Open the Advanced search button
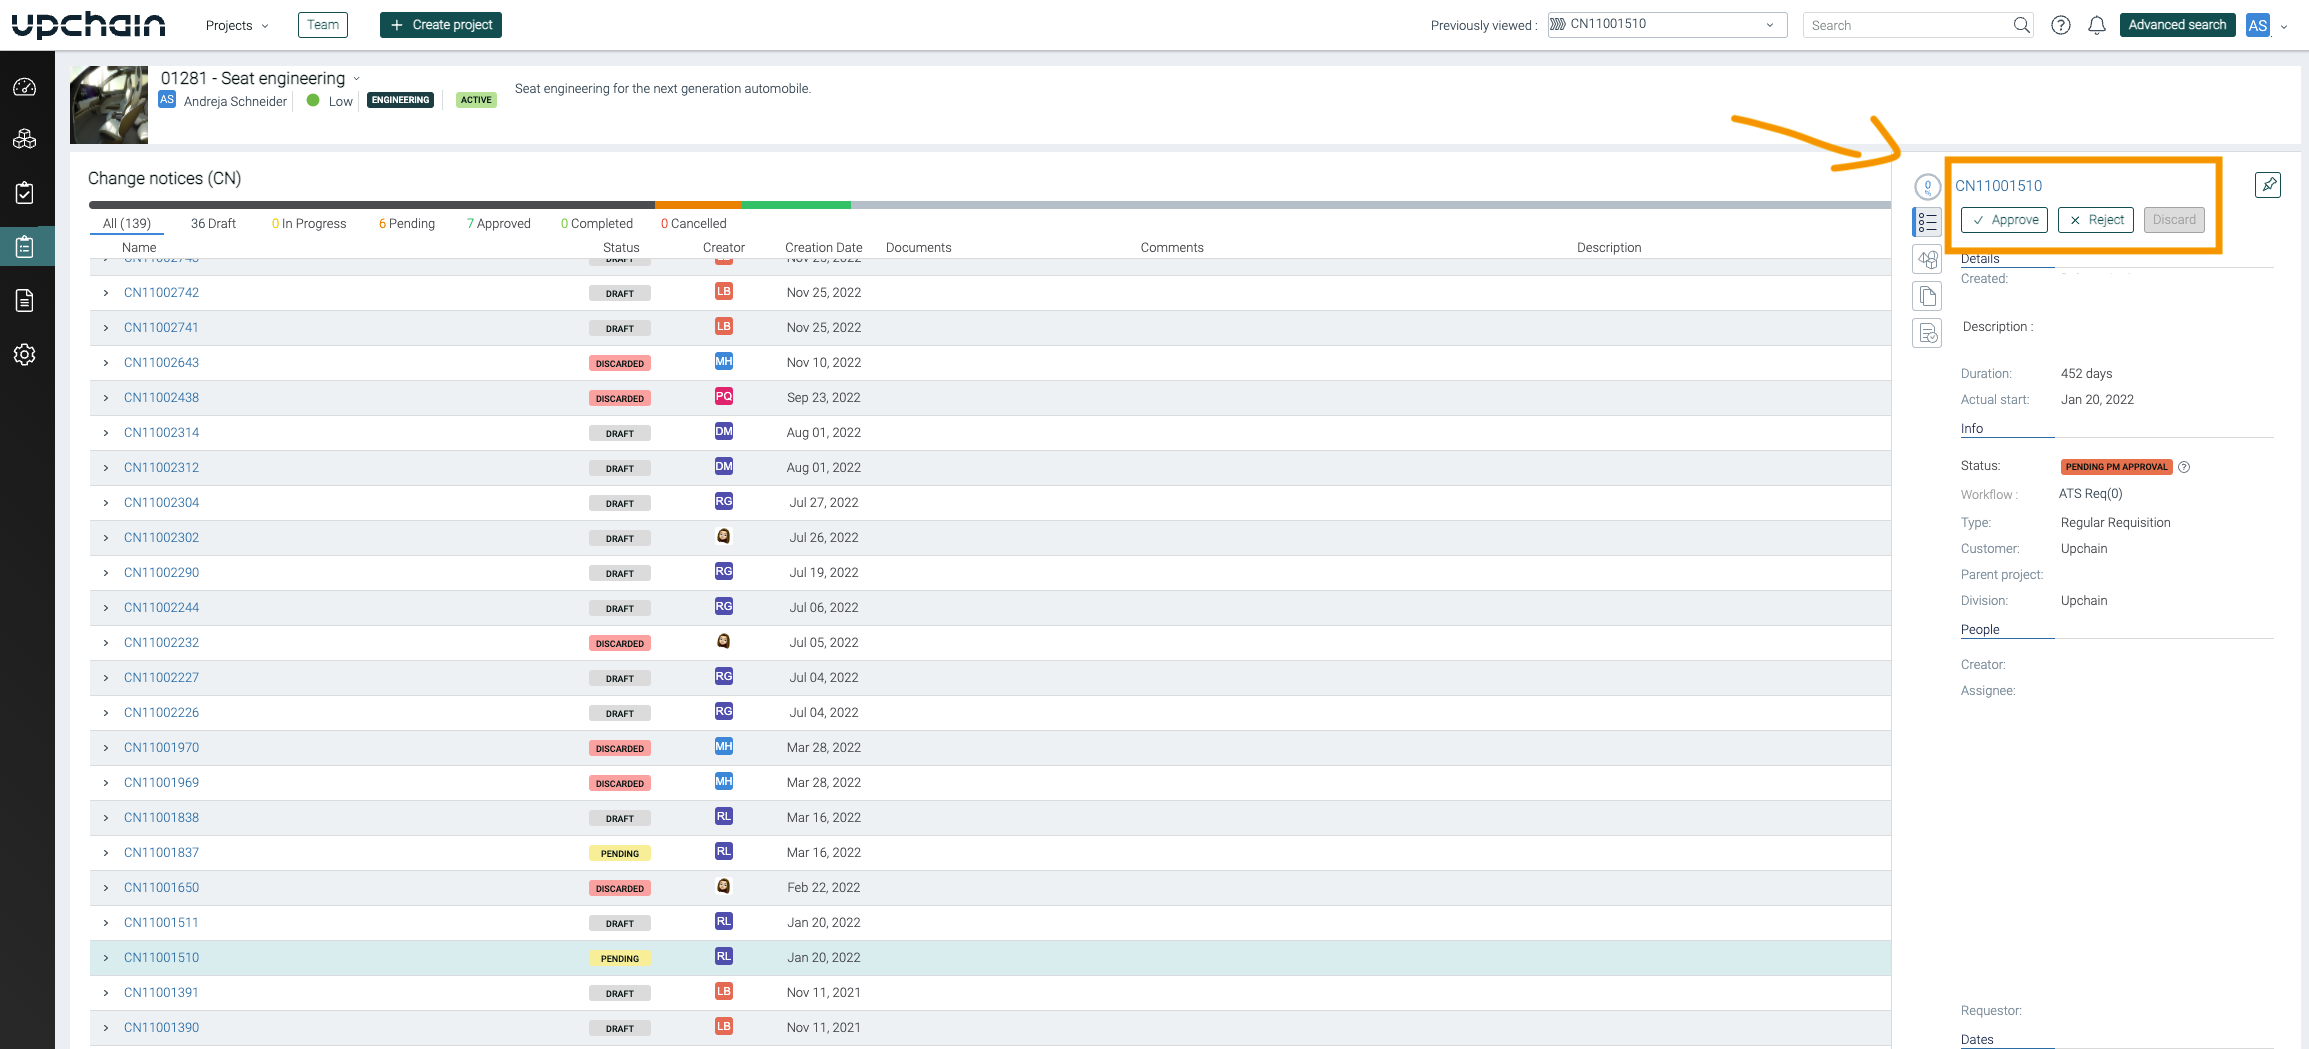Screen dimensions: 2309x1049 (2177, 25)
